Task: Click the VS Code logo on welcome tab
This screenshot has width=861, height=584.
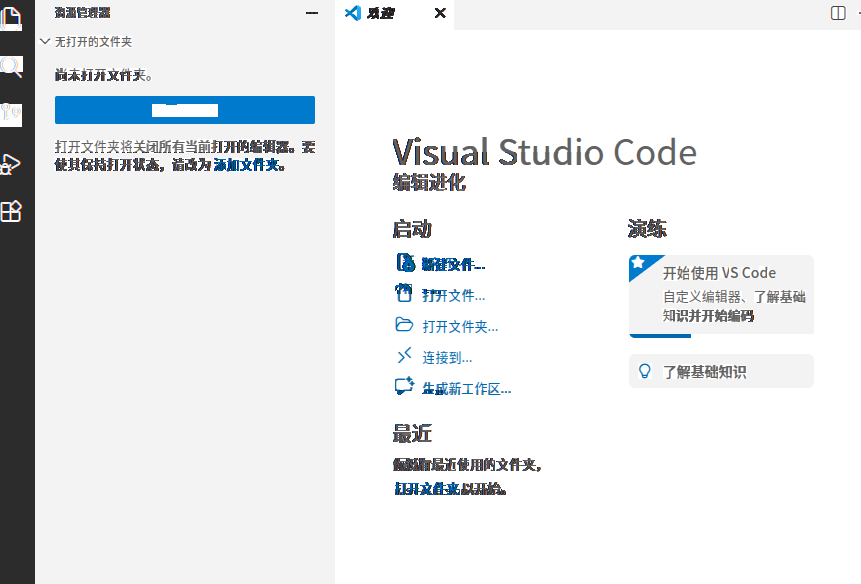Action: coord(353,13)
